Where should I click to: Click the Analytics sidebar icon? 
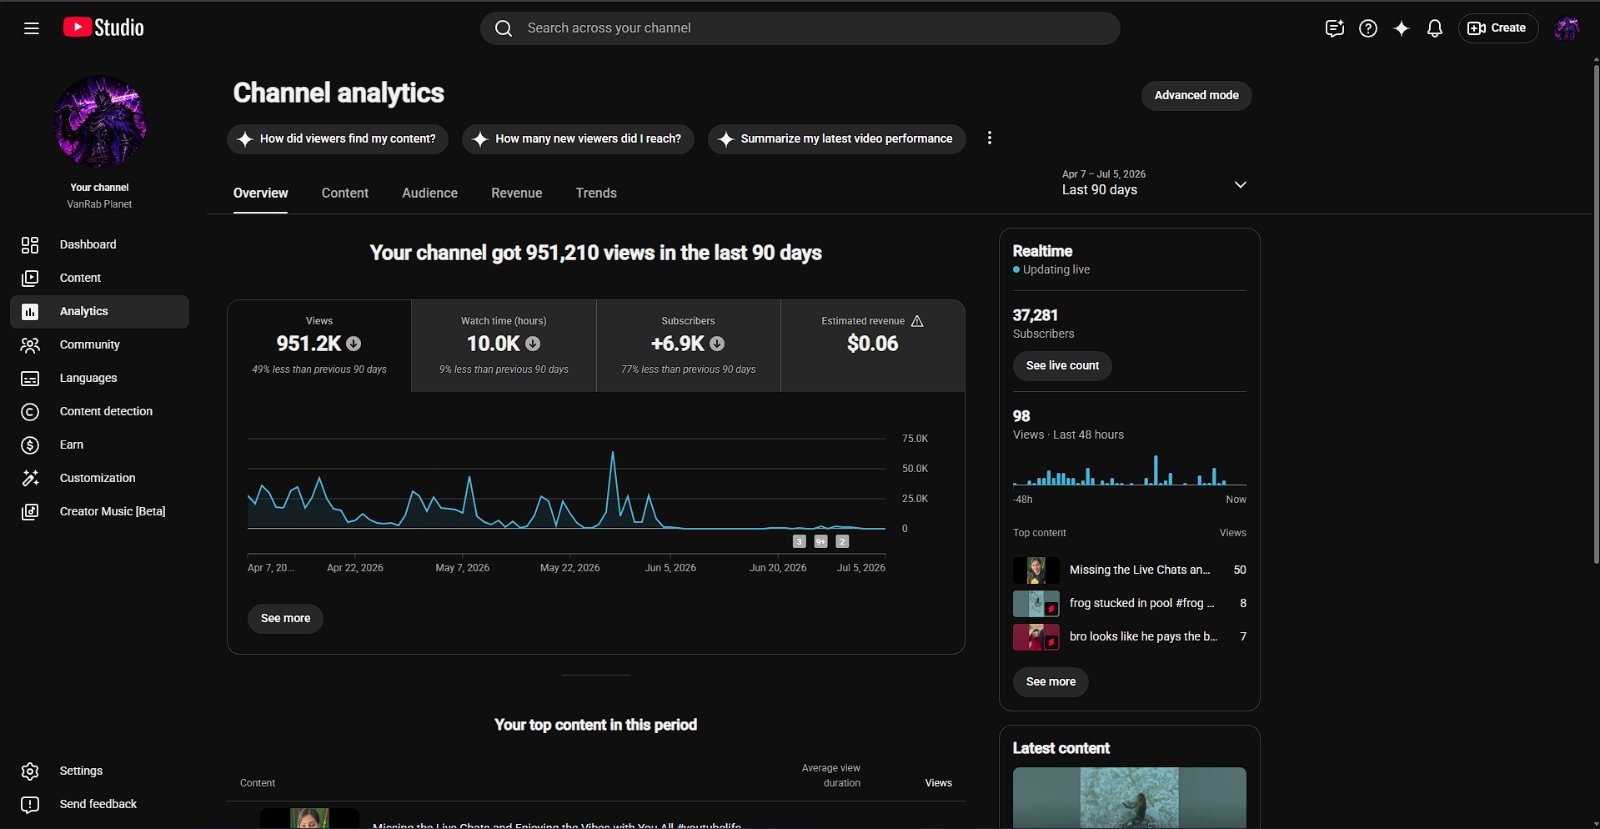30,312
